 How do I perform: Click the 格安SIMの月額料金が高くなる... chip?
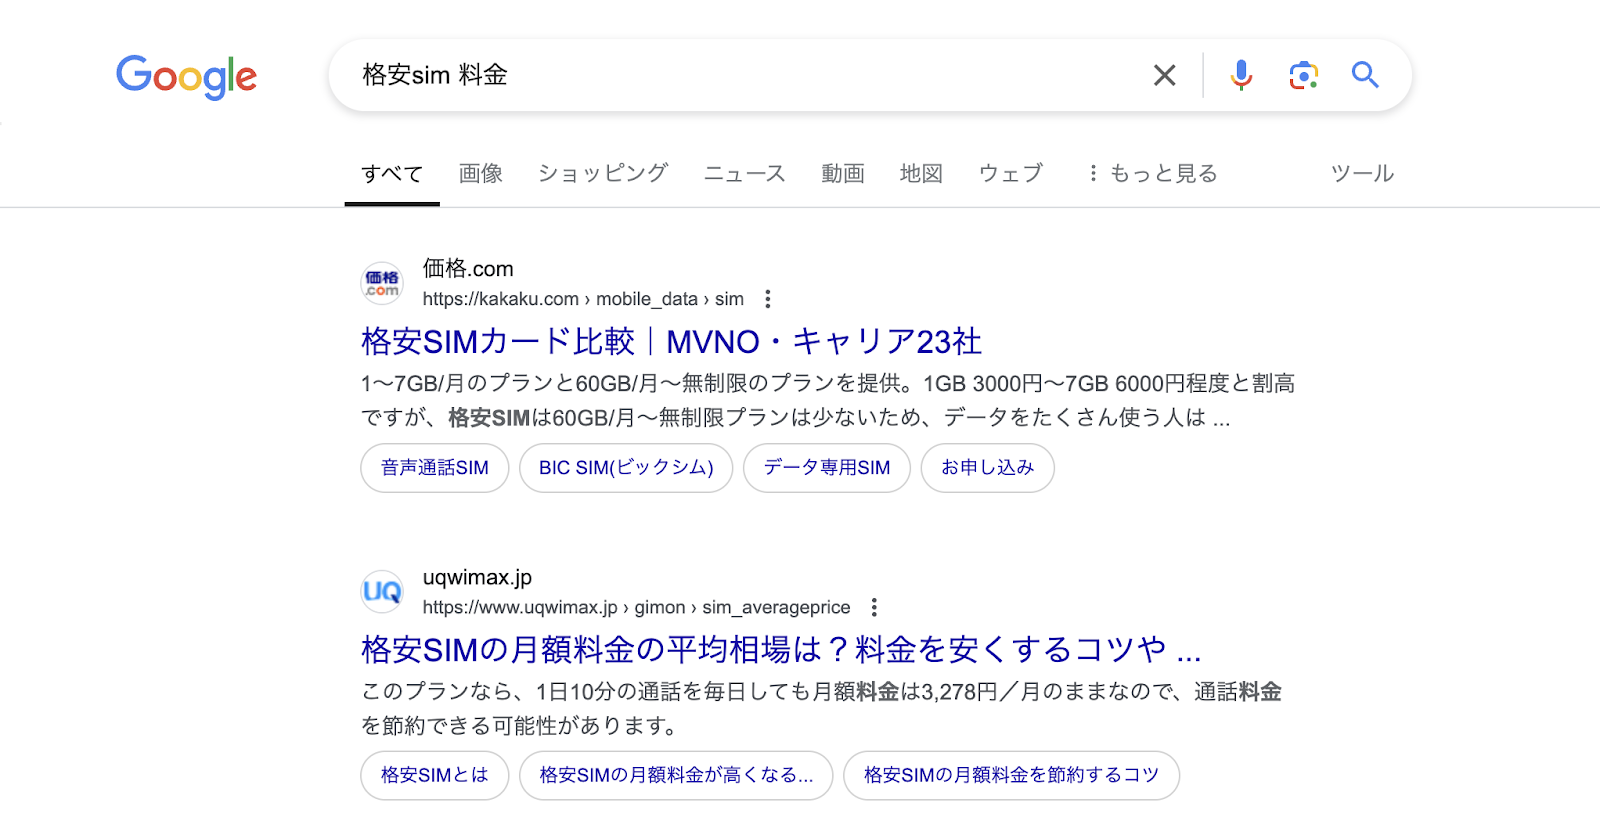click(676, 776)
